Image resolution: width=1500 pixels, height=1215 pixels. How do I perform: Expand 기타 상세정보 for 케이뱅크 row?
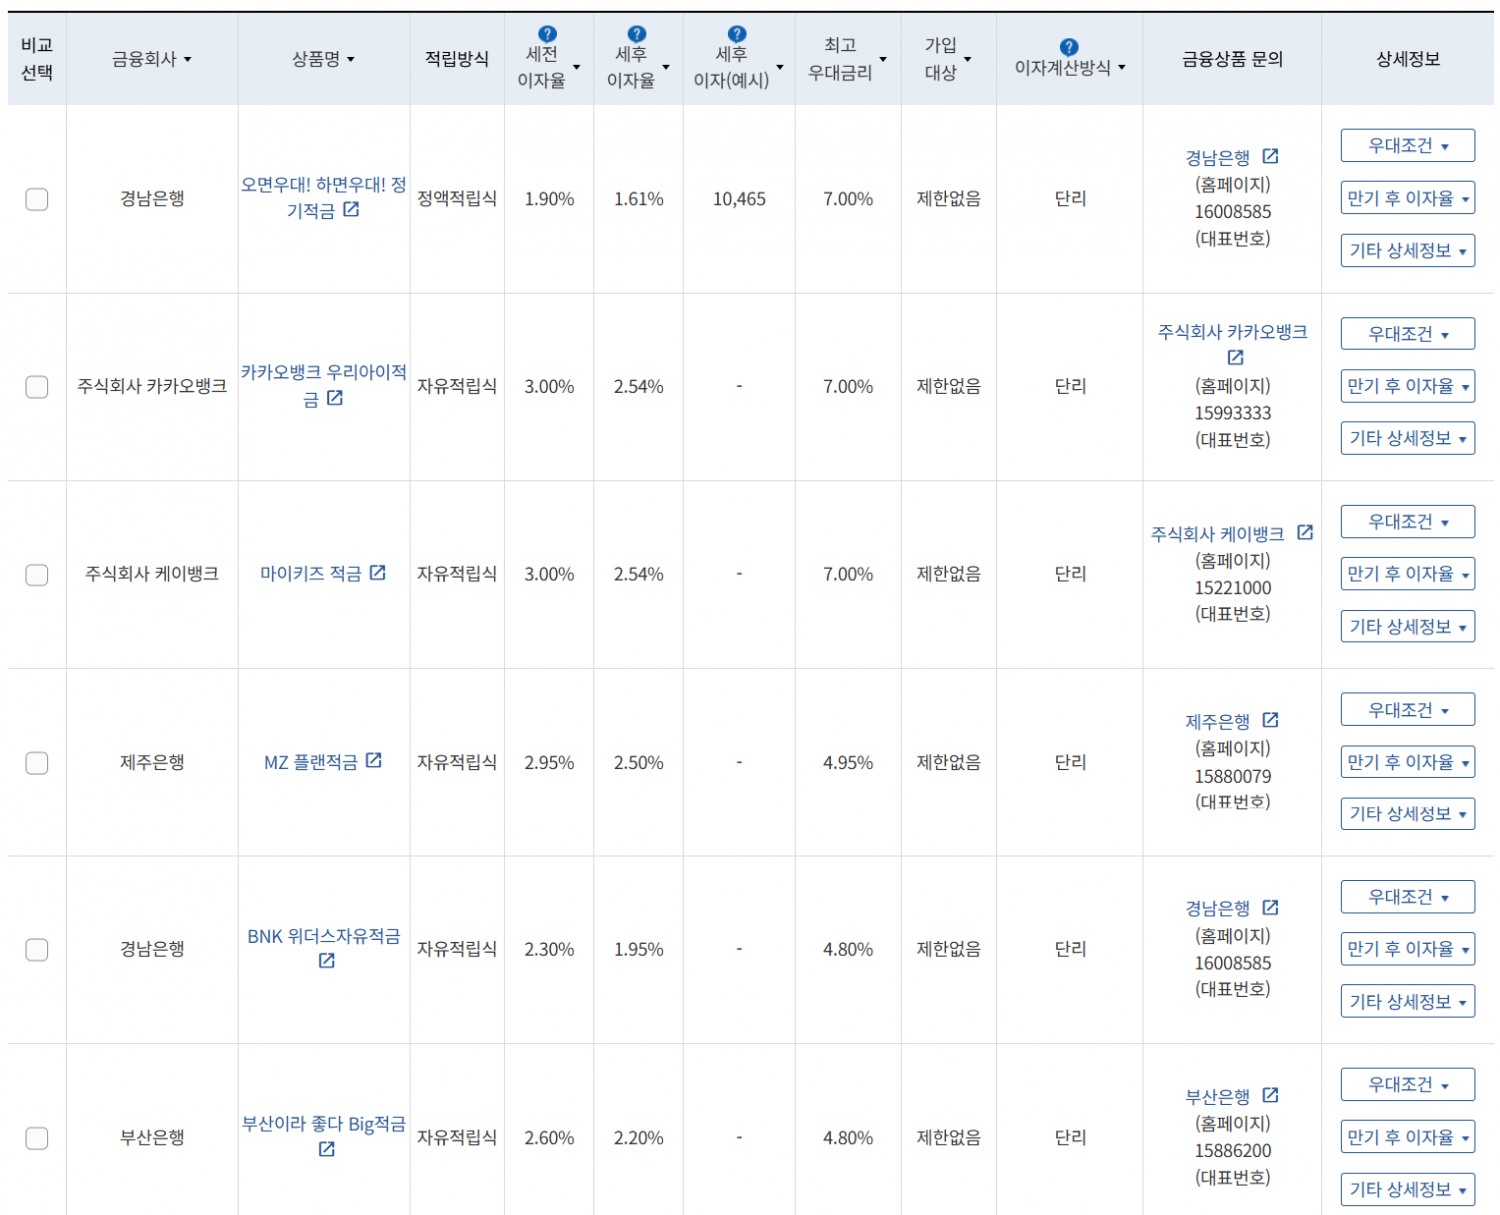click(1408, 626)
